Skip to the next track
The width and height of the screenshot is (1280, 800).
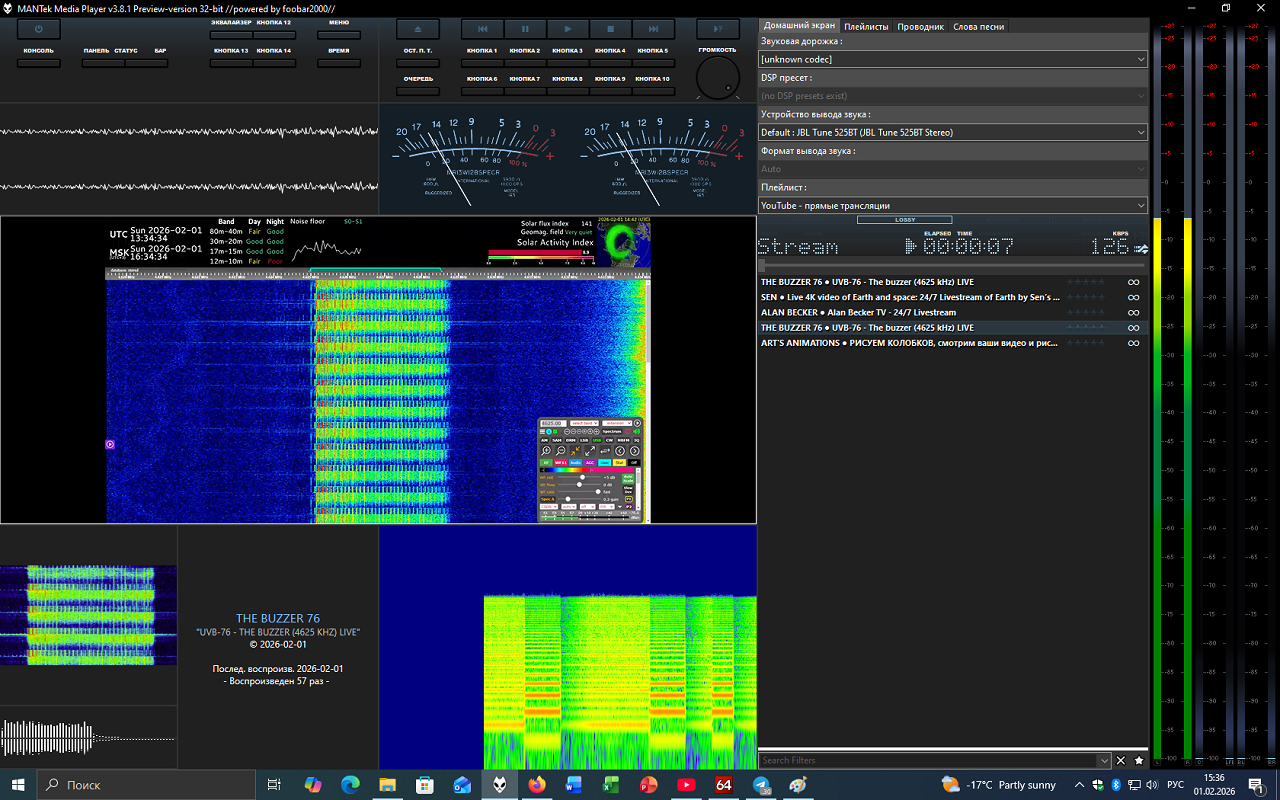click(653, 29)
